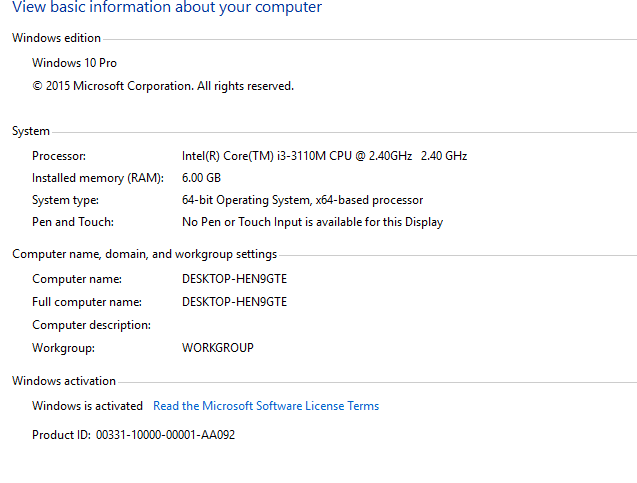The image size is (637, 483).
Task: Click the 'Windows is activated' status text
Action: [x=87, y=406]
